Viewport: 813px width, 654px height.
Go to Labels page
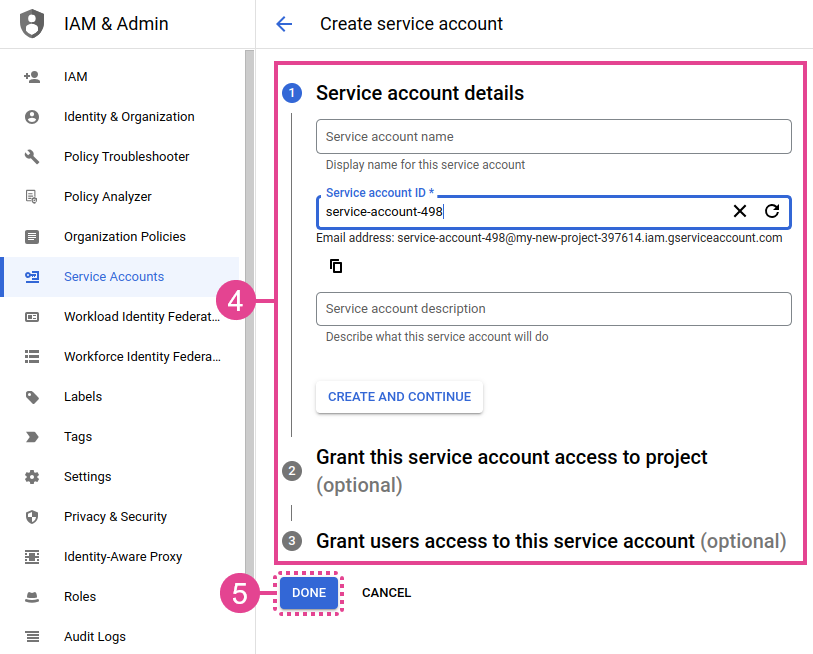tap(120, 397)
